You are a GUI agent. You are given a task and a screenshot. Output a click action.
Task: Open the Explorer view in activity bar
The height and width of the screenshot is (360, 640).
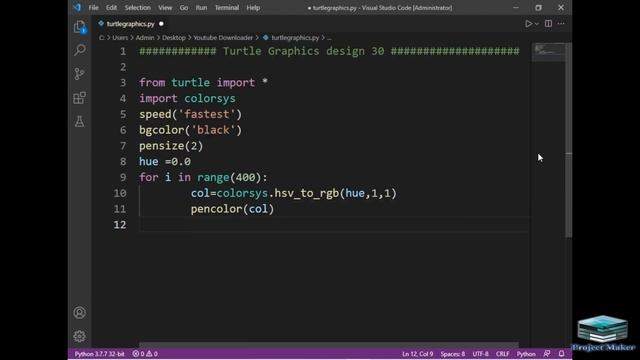(80, 27)
